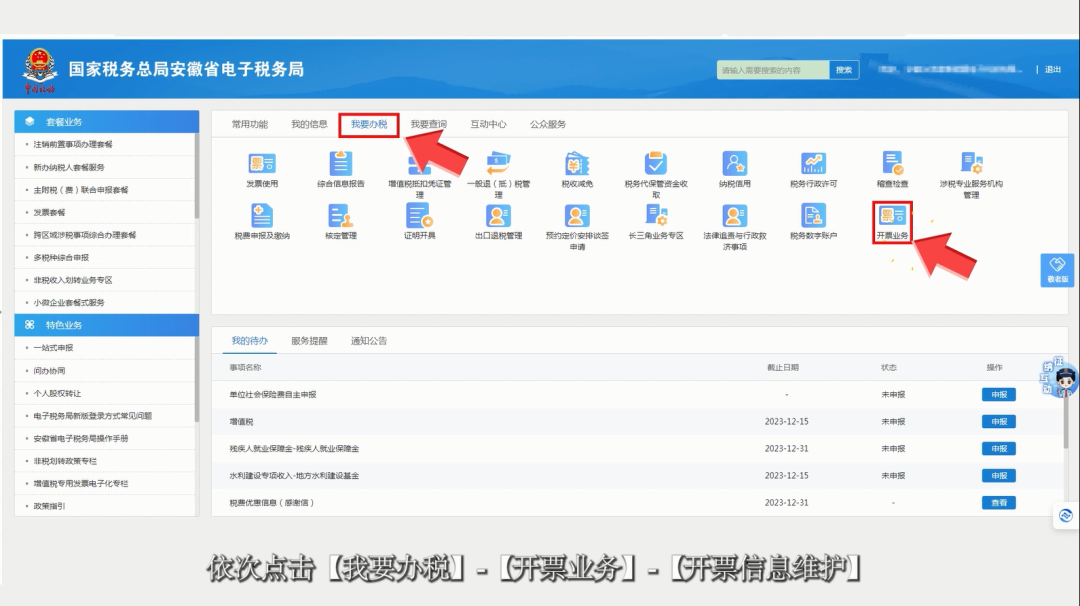
Task: Focus the search input field in header
Action: click(x=773, y=70)
